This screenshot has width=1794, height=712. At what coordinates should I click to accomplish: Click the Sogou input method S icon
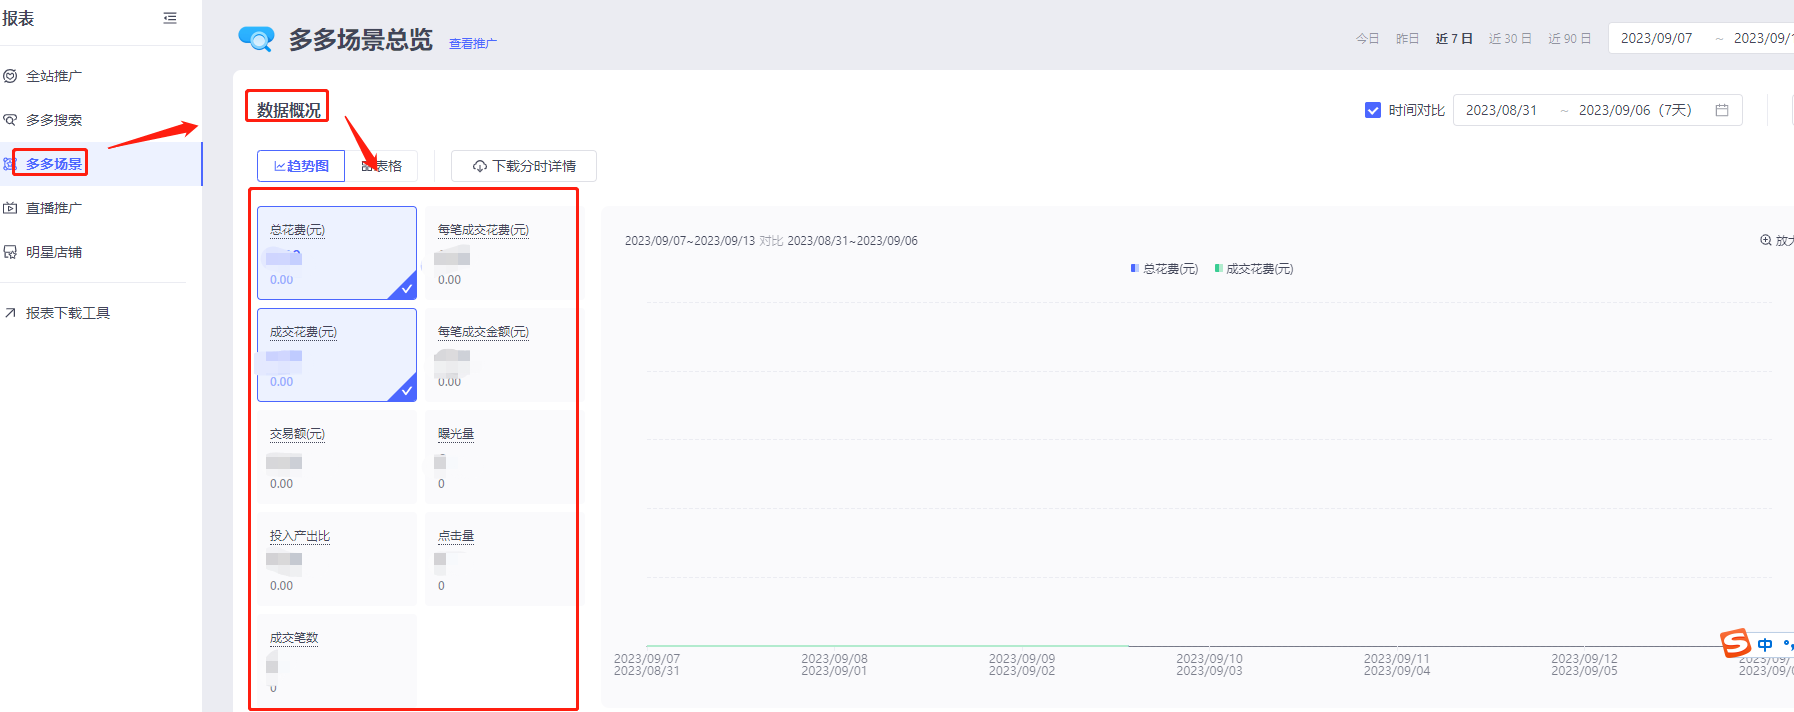1736,643
